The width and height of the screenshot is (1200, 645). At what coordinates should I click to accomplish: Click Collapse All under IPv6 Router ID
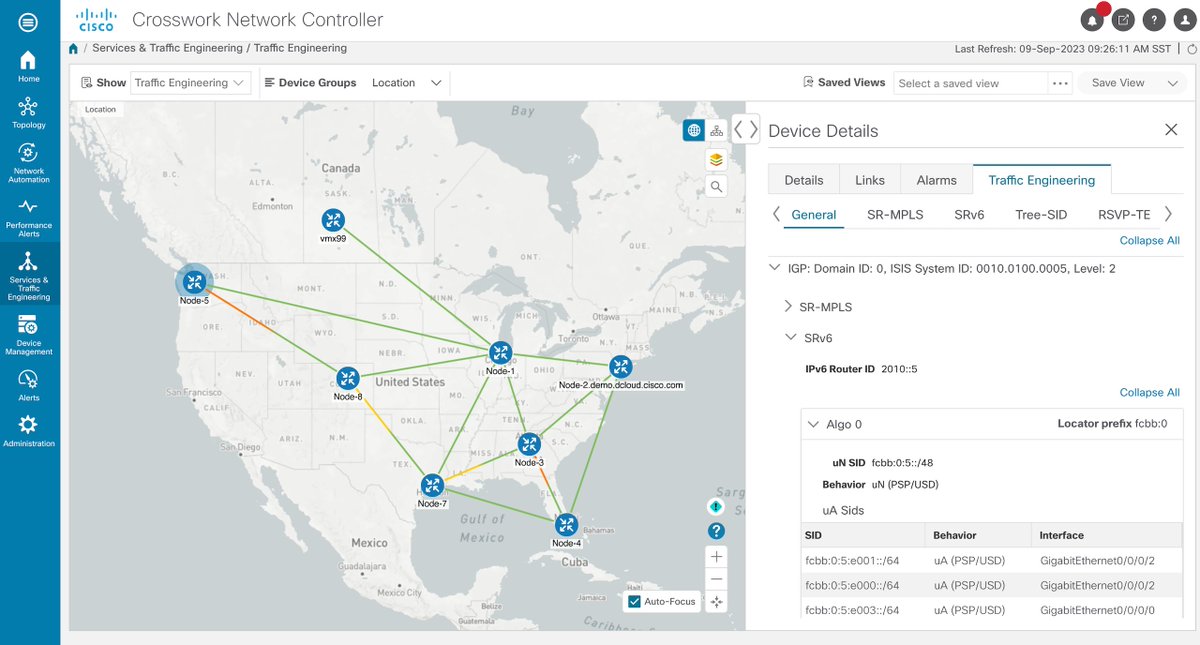click(x=1149, y=392)
